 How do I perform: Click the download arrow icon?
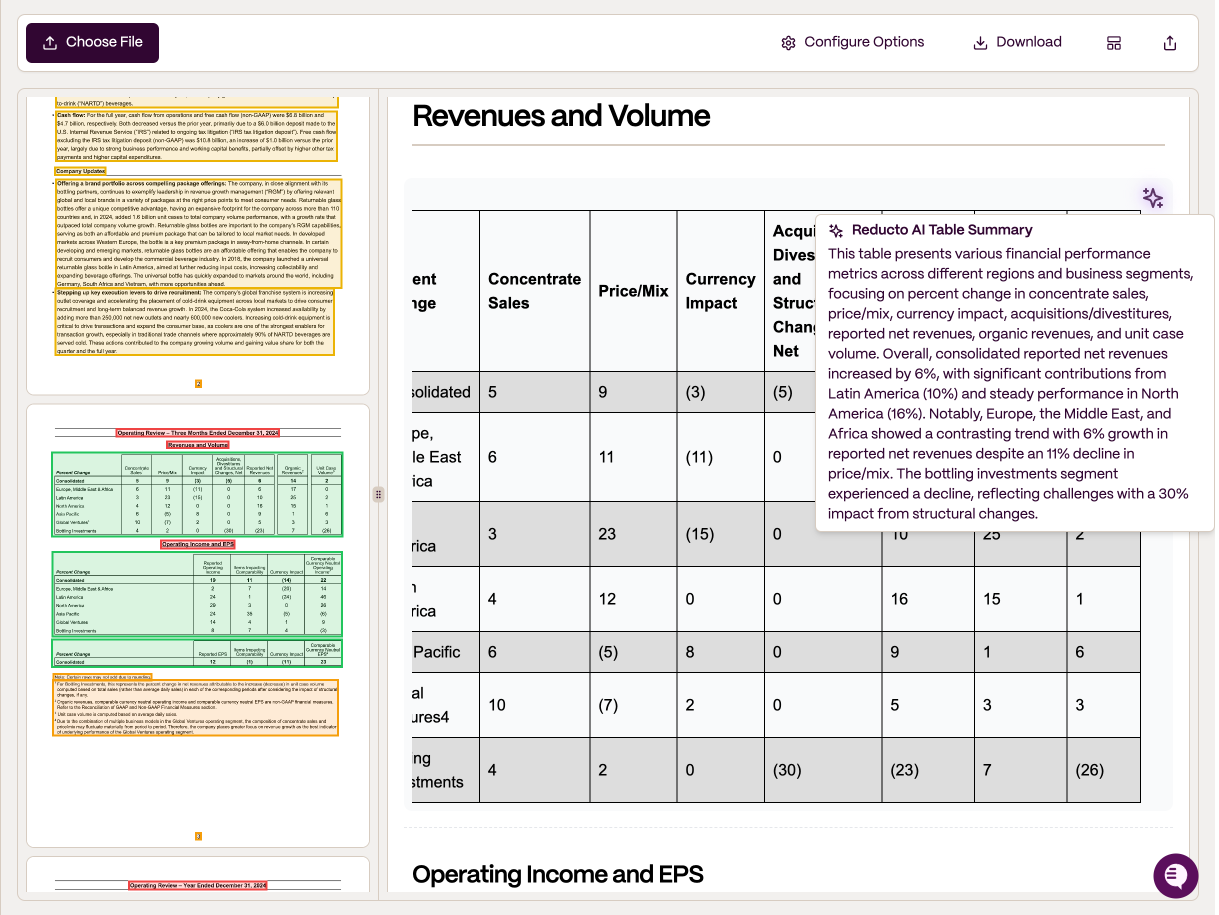(980, 43)
